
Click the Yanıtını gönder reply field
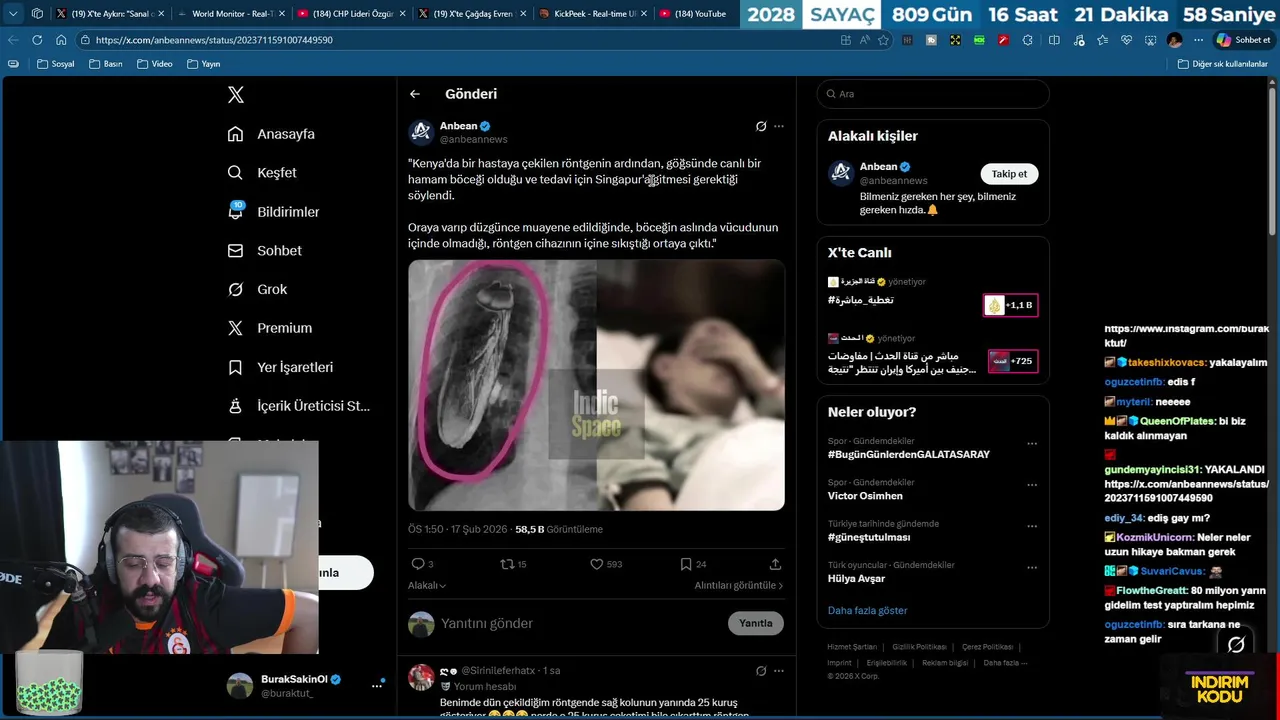(x=580, y=623)
